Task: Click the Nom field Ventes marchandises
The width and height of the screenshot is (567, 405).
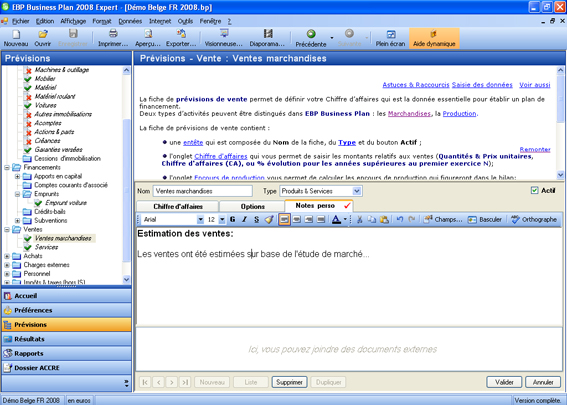Action: click(202, 191)
